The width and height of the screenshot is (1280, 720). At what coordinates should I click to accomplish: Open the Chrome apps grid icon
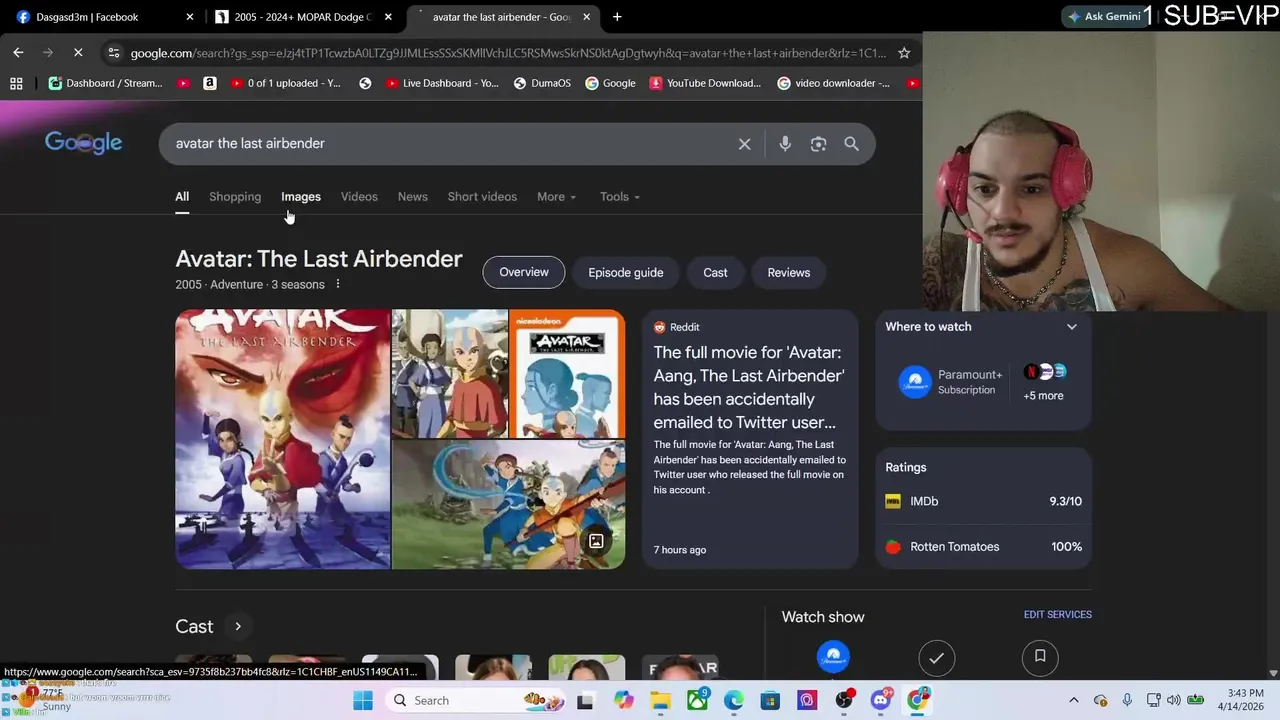pos(16,83)
